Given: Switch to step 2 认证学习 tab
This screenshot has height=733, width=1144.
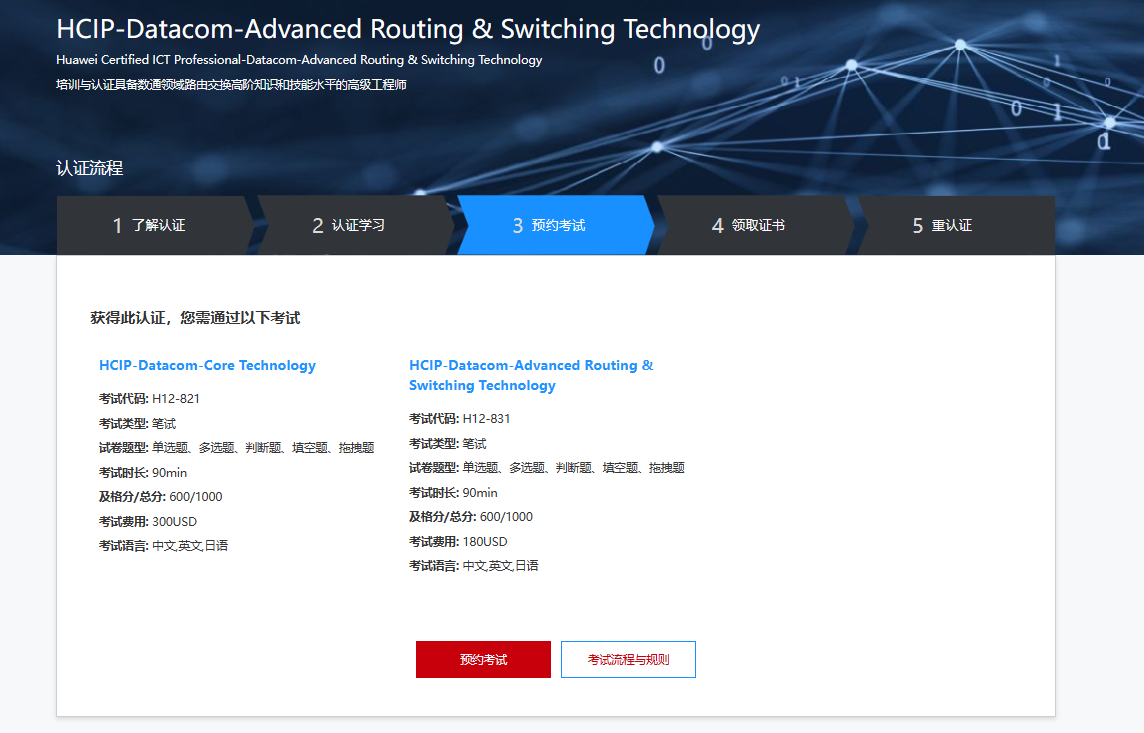Looking at the screenshot, I should coord(354,225).
